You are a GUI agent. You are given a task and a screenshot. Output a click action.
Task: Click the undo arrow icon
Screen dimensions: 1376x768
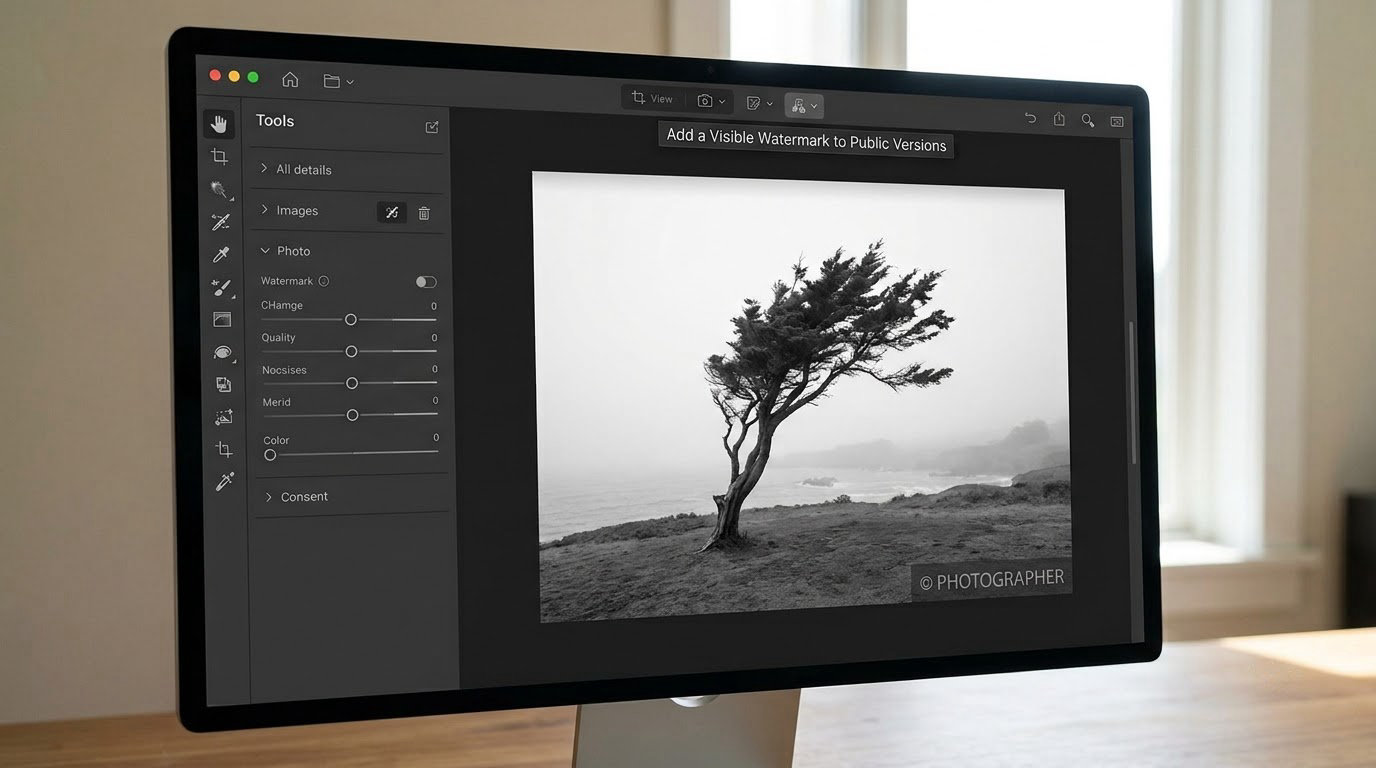(x=1030, y=118)
